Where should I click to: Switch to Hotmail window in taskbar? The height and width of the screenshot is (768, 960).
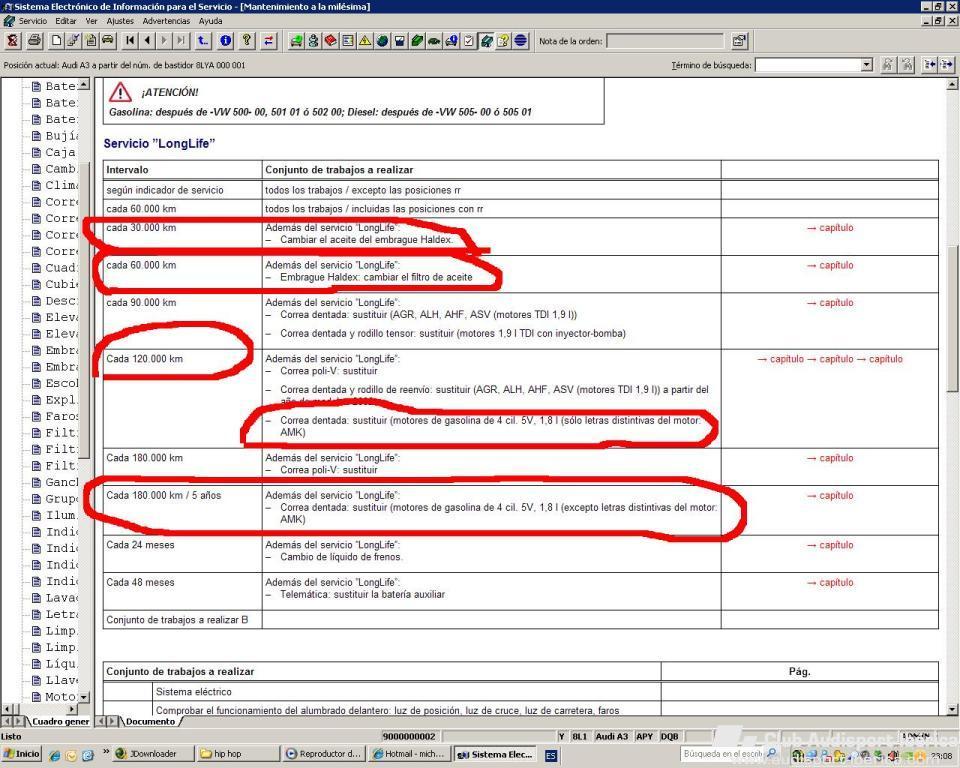click(411, 754)
